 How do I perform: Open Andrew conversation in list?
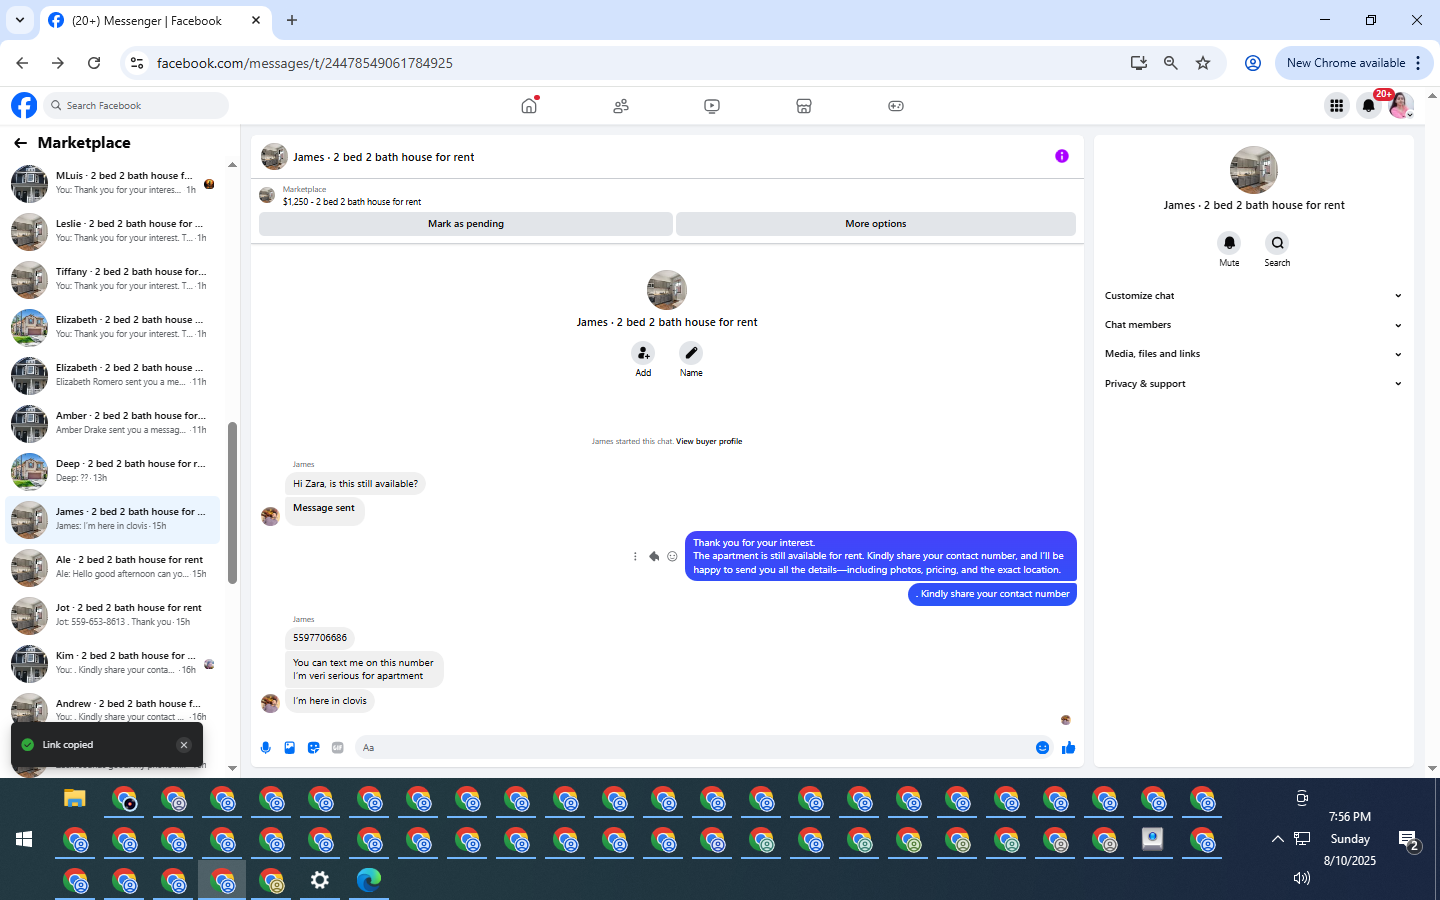112,711
